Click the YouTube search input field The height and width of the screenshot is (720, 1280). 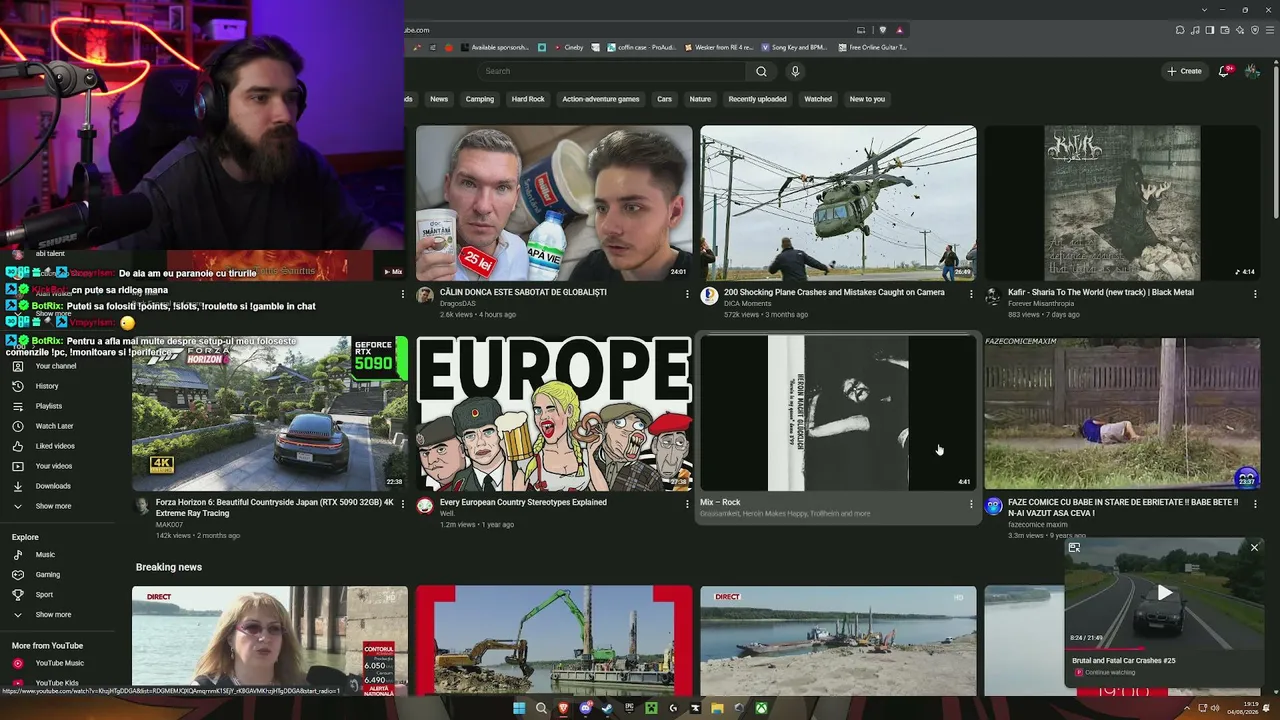point(612,71)
